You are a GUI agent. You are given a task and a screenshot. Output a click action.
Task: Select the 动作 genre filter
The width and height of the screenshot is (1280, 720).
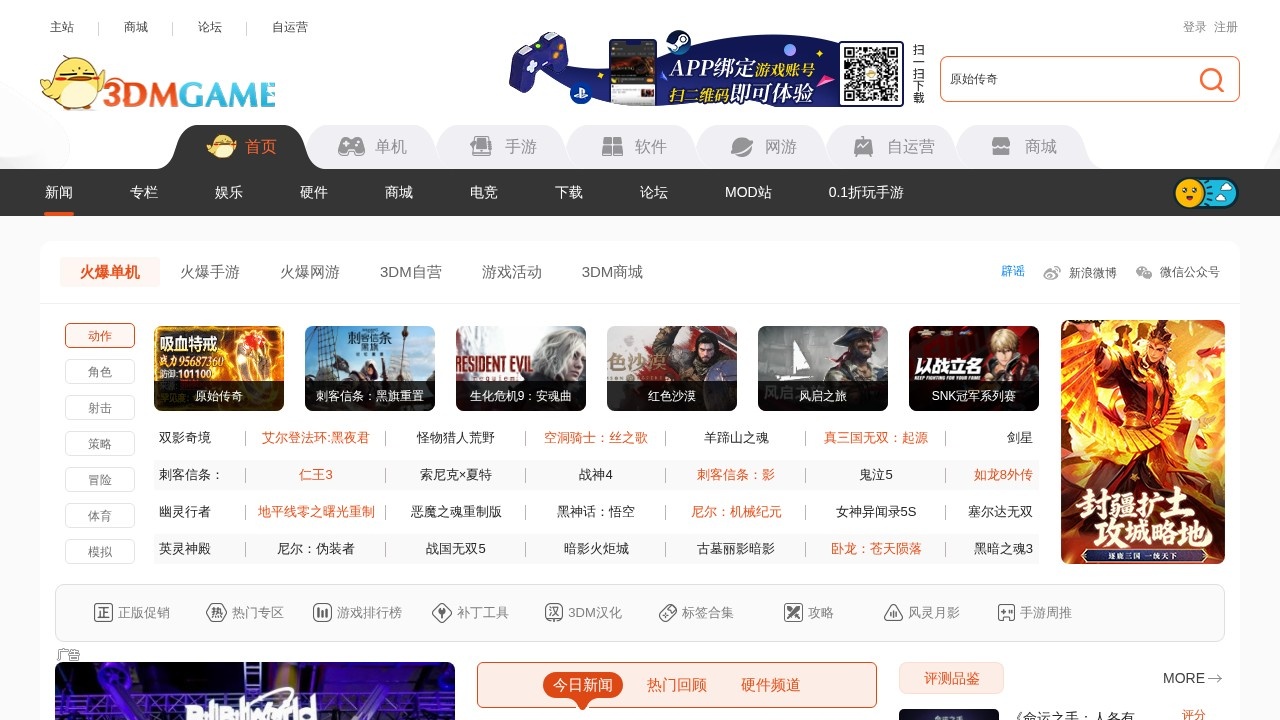coord(100,336)
